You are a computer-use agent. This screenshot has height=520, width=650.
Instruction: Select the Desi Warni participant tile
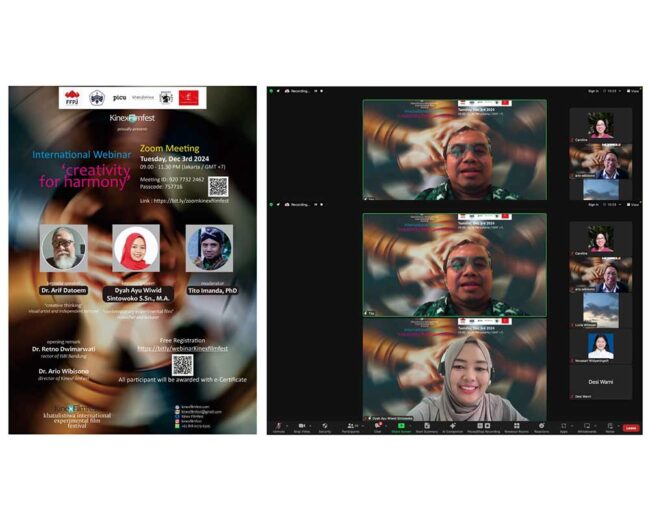(600, 381)
